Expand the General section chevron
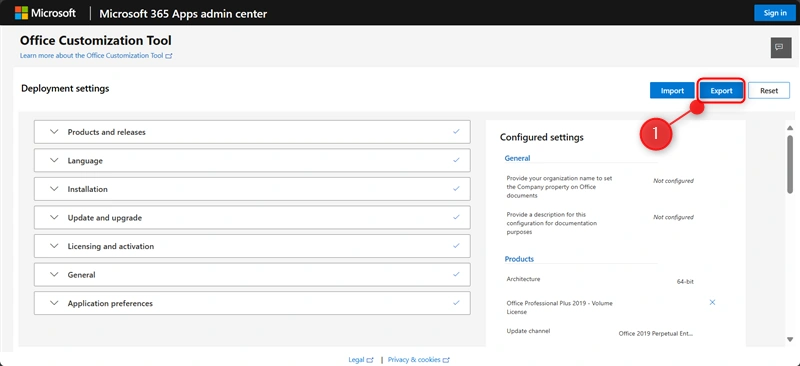Viewport: 800px width, 366px height. click(x=55, y=275)
